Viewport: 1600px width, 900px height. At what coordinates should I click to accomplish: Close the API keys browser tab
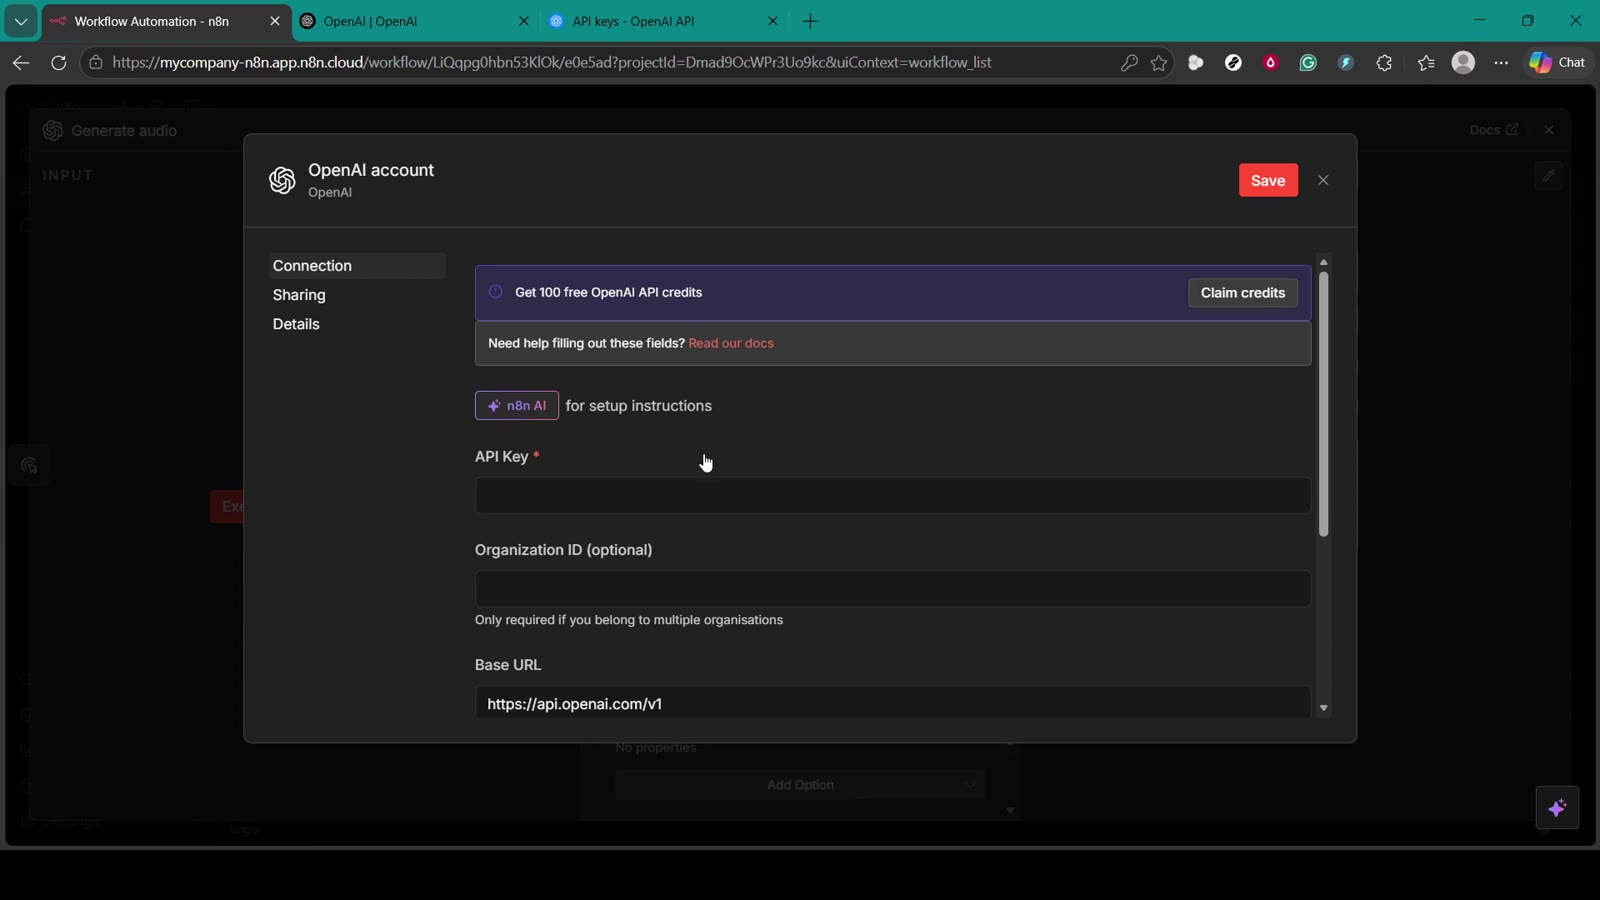pyautogui.click(x=772, y=21)
